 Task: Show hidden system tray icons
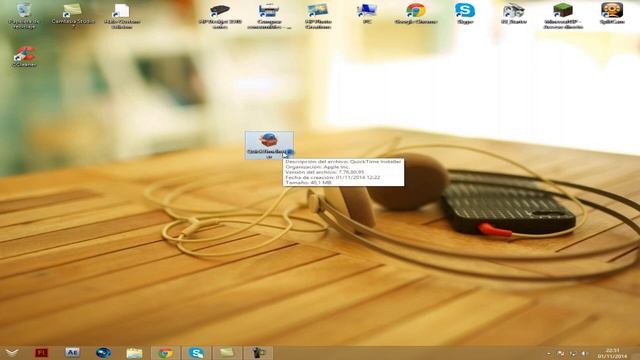(549, 353)
